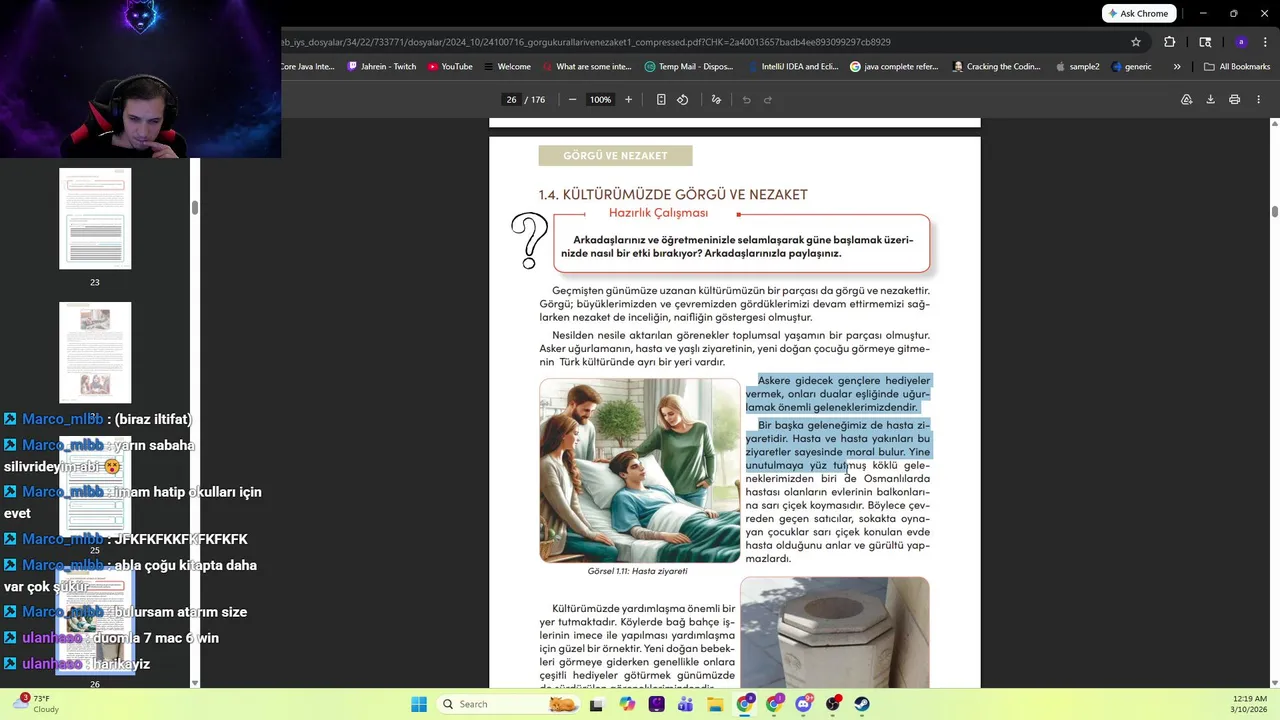Open the taskbar clock showing 12:19 AM
The image size is (1280, 720).
[x=1248, y=704]
